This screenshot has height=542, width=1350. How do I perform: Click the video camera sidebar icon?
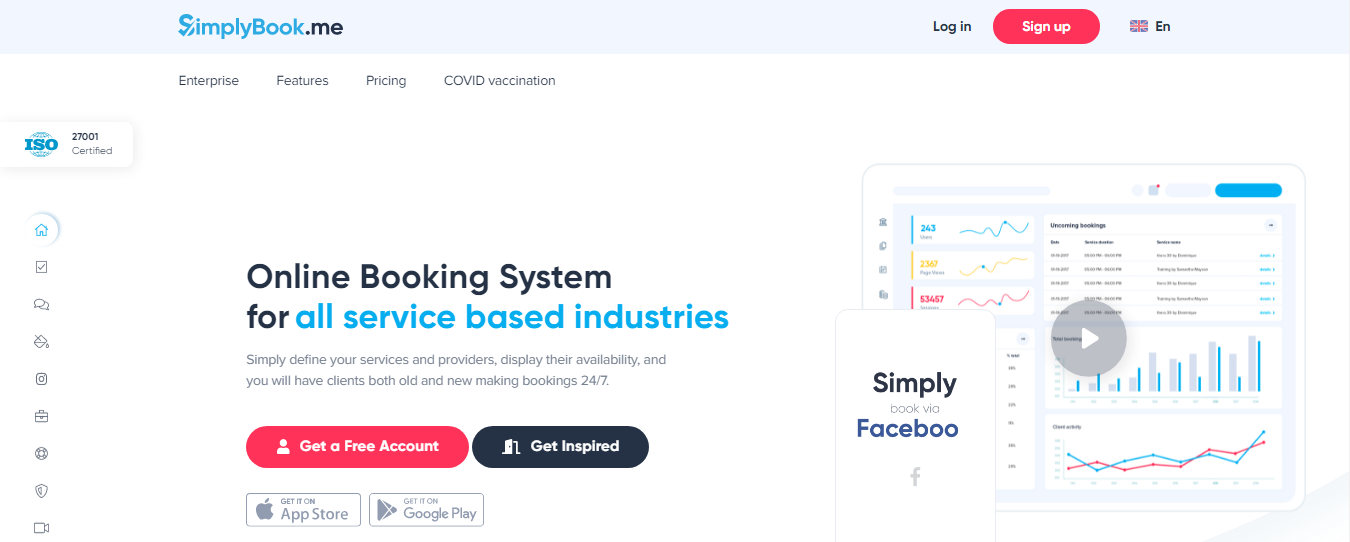[41, 528]
